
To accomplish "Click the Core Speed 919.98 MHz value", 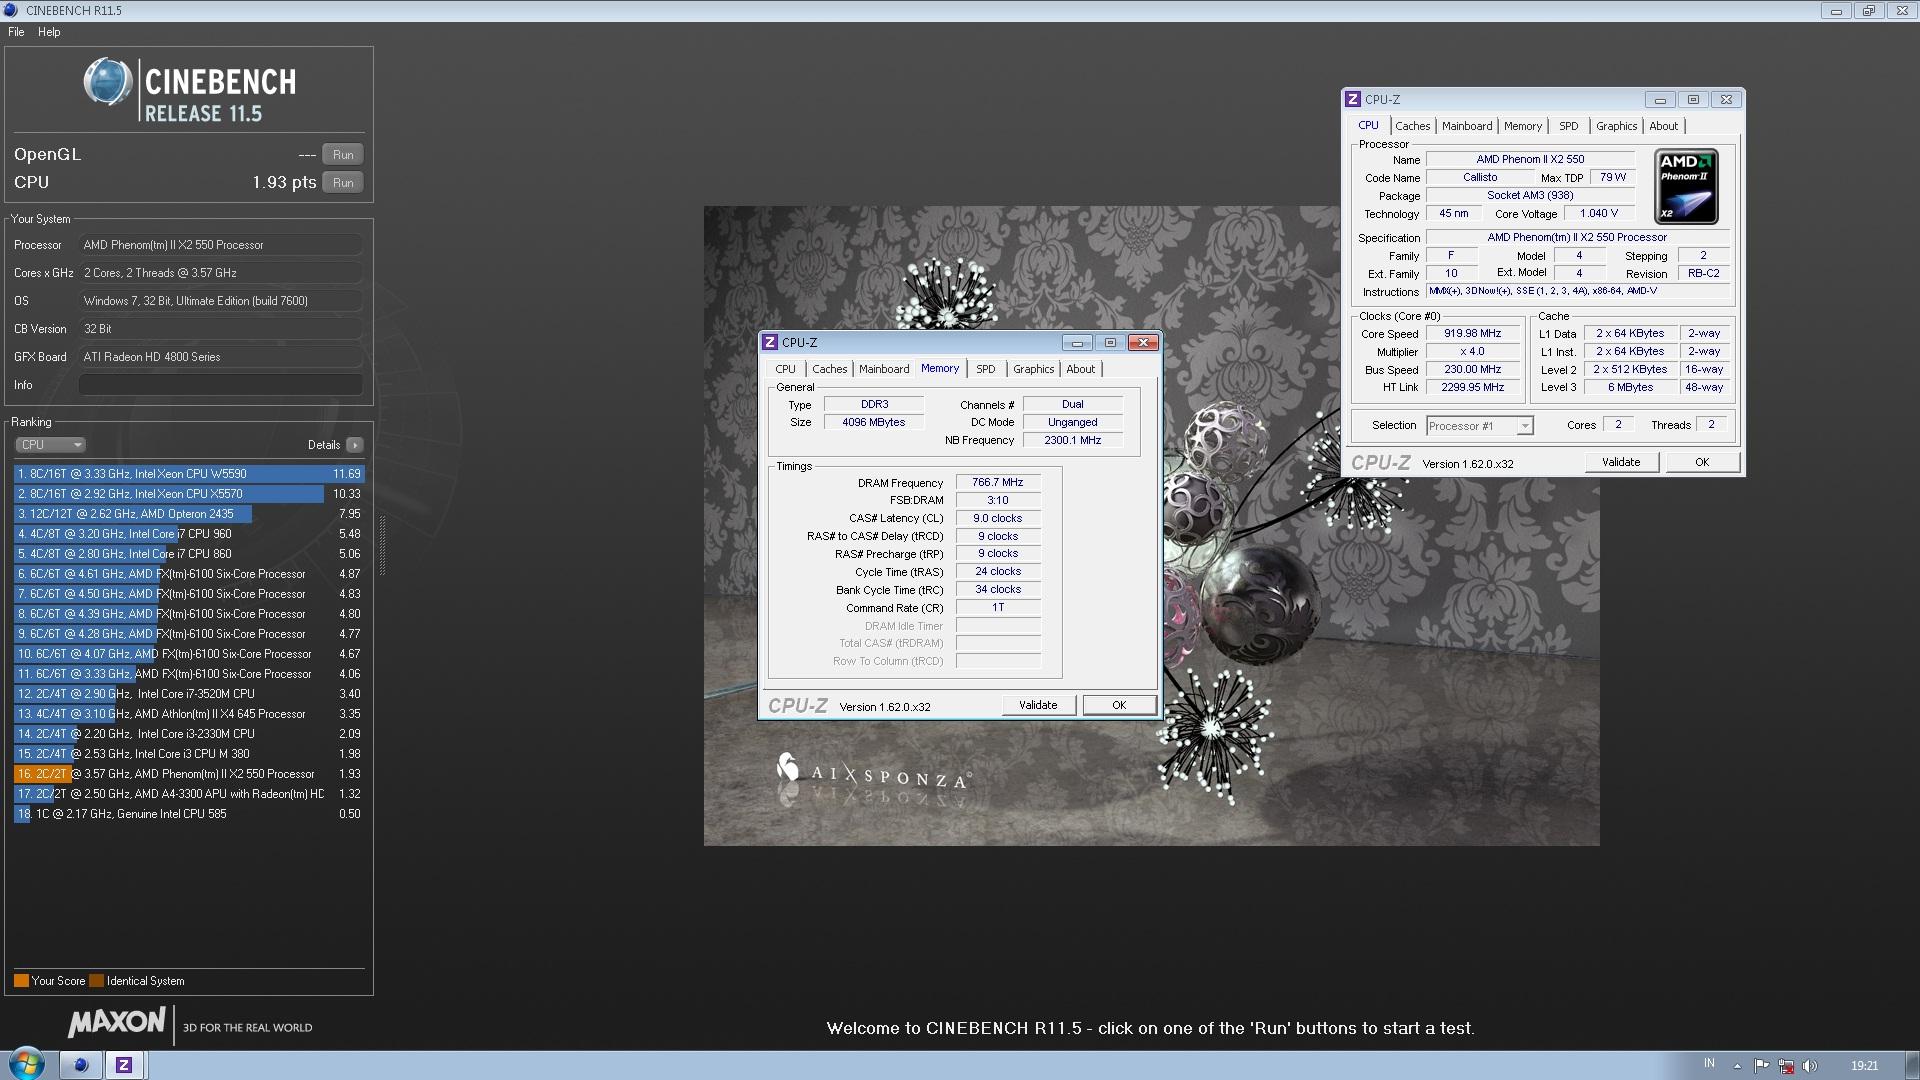I will (x=1472, y=334).
